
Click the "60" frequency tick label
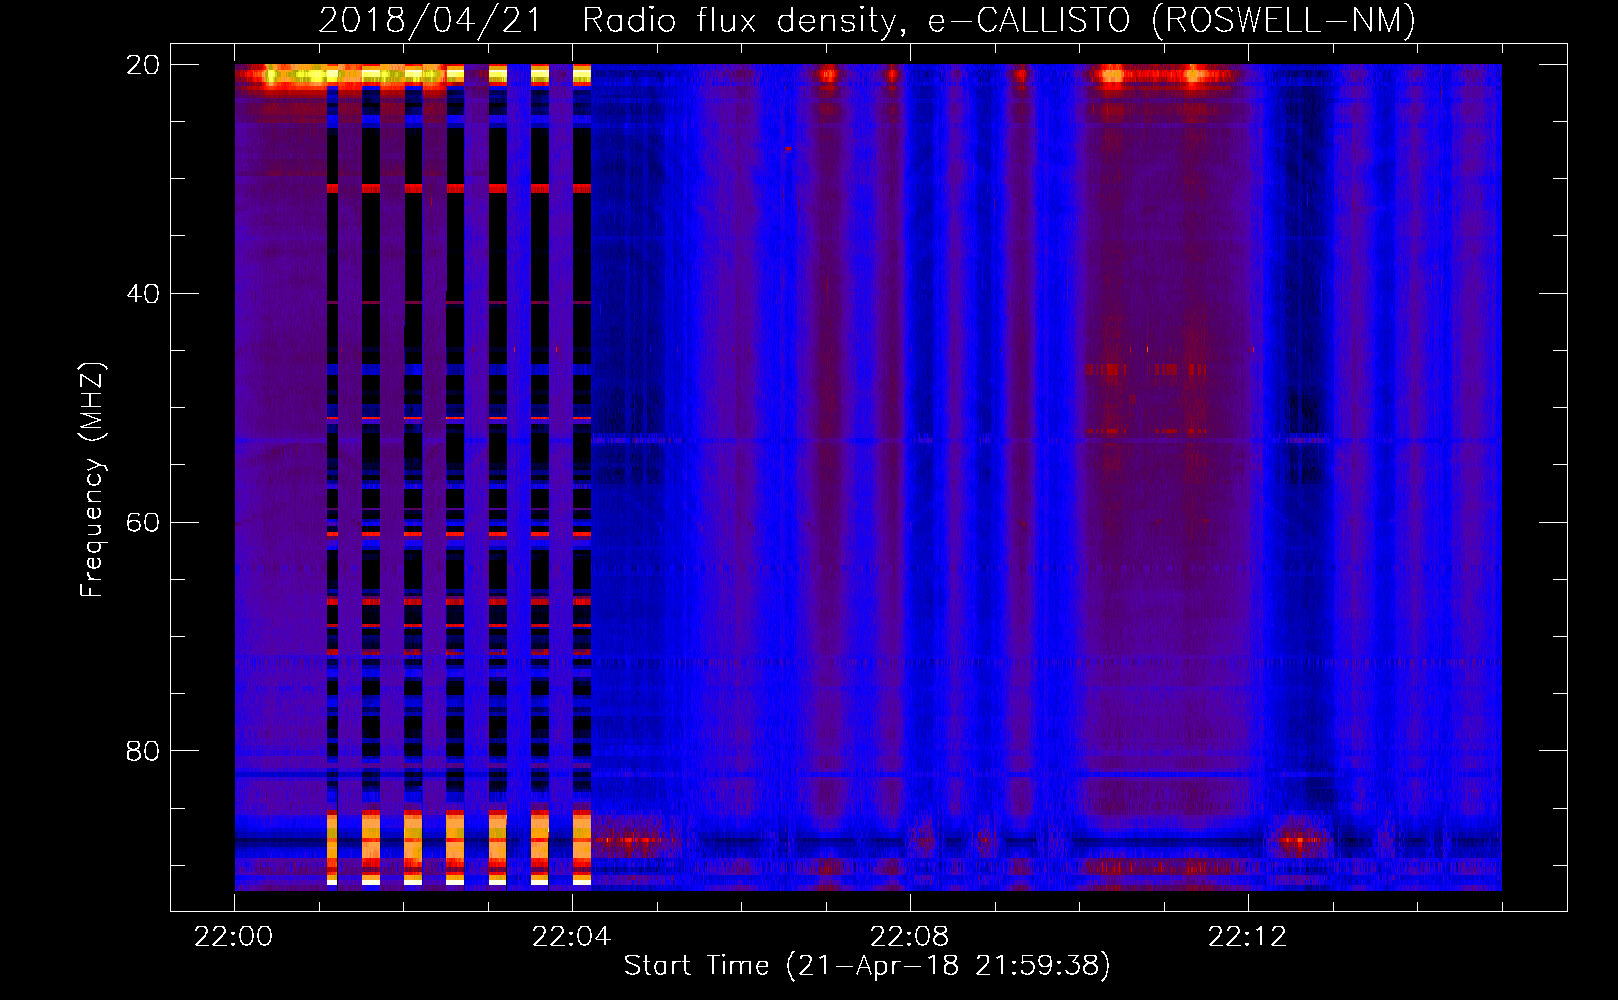[143, 523]
